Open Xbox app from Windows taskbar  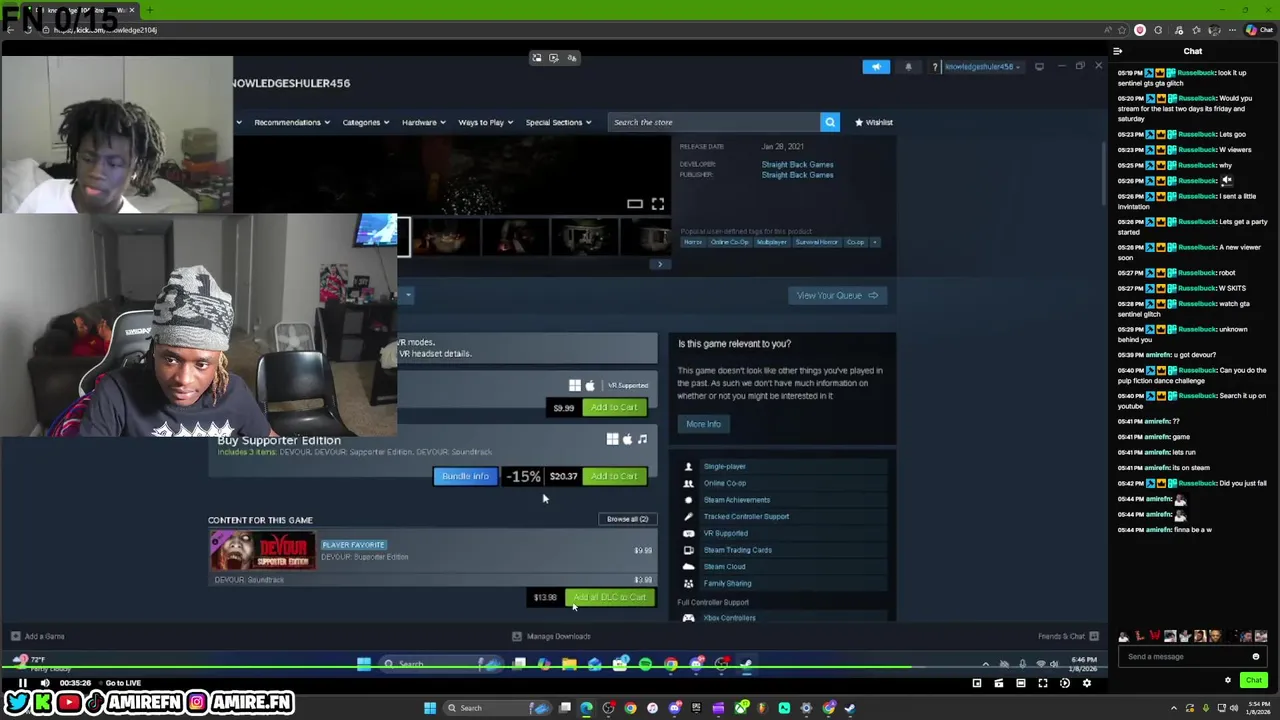pos(741,708)
